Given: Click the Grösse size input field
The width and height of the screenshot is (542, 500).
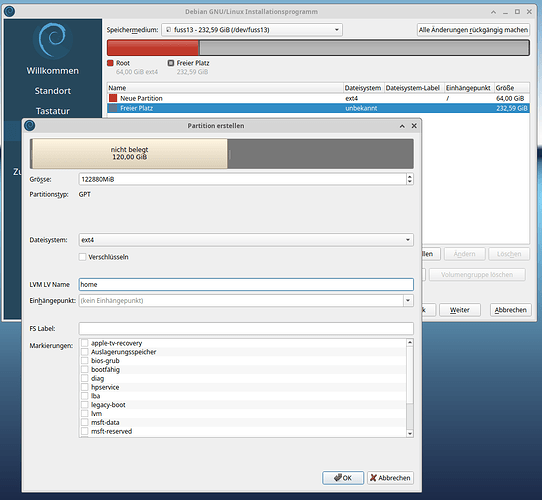Looking at the screenshot, I should 243,179.
